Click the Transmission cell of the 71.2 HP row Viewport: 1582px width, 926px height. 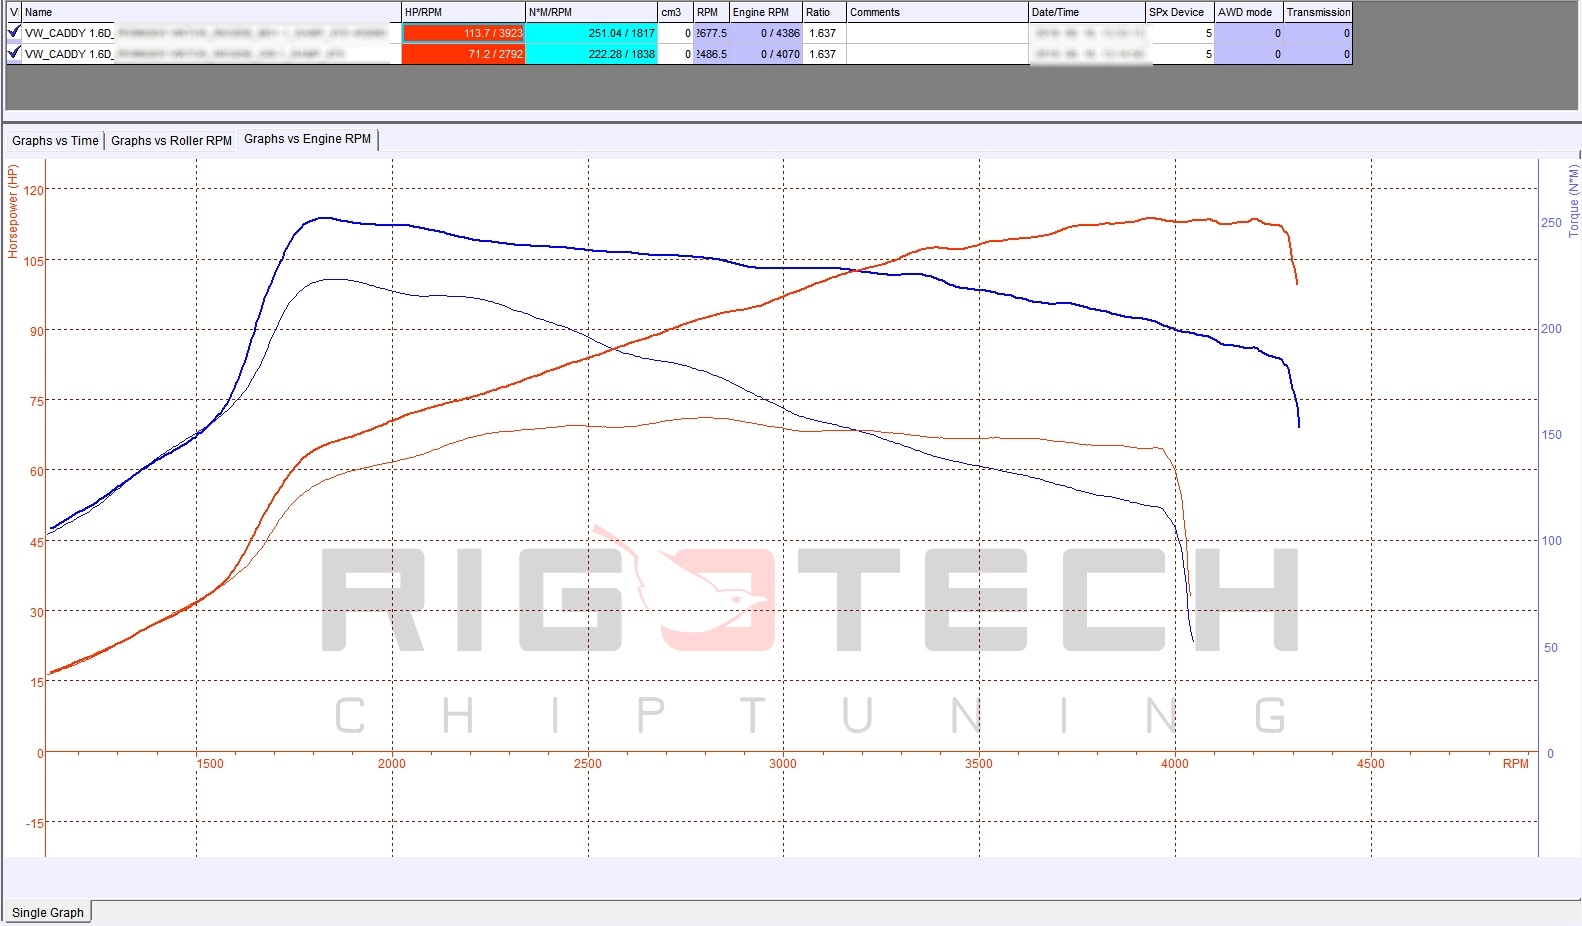point(1318,54)
